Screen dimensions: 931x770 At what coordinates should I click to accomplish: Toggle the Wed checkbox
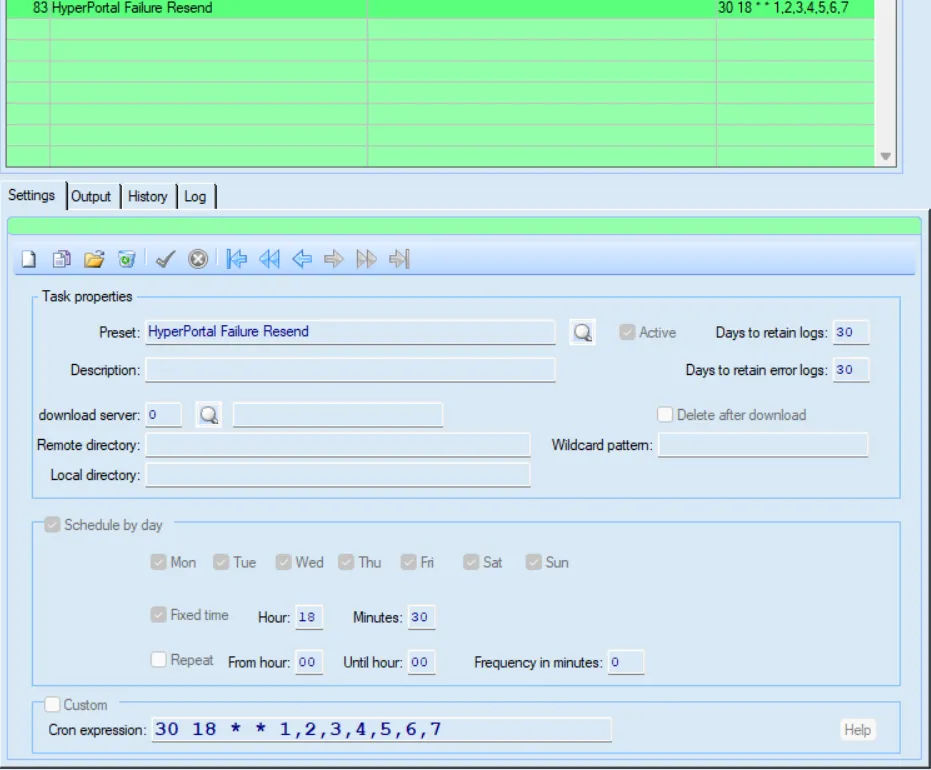point(283,562)
